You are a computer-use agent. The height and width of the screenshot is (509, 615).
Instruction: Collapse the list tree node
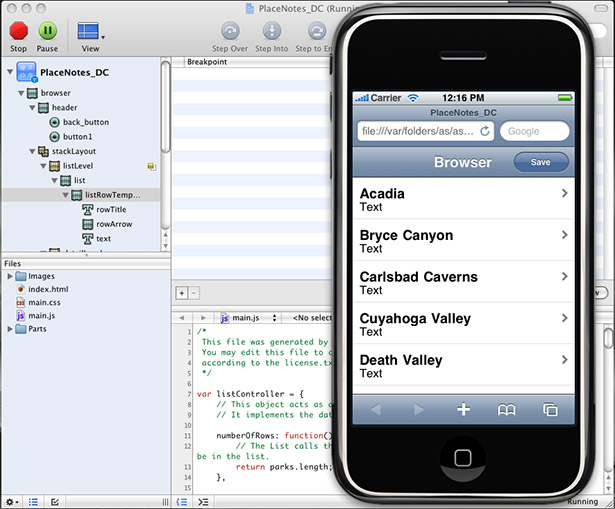coord(54,180)
